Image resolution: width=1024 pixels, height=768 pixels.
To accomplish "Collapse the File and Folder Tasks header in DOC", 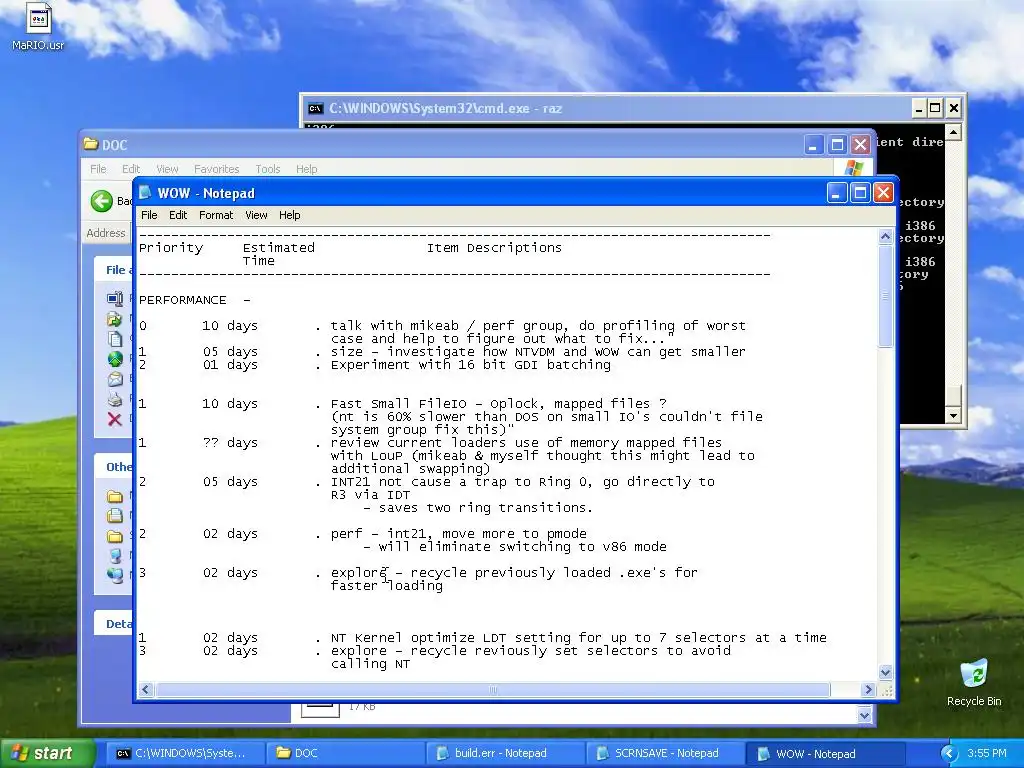I will (116, 270).
